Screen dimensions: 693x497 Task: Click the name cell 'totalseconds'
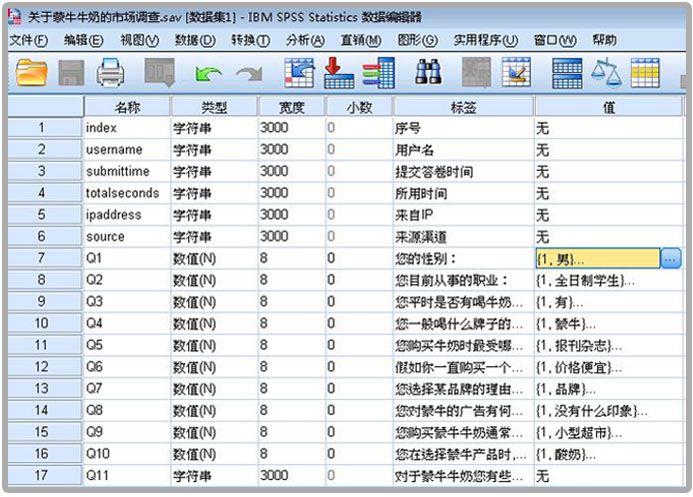pos(127,193)
